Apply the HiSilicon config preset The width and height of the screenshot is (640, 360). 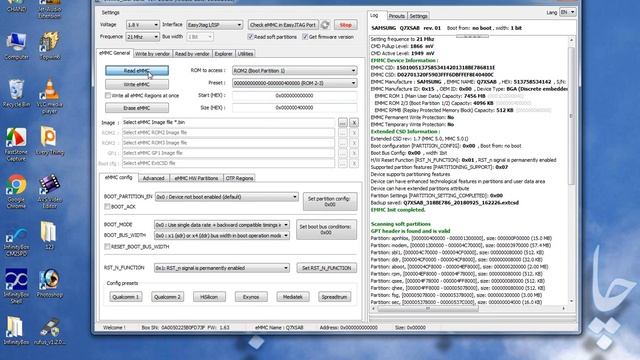pos(209,297)
